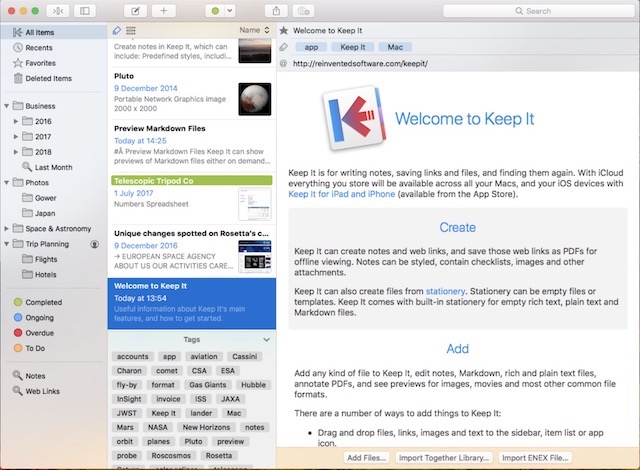Open the Pluto image item
This screenshot has width=640, height=470.
pos(192,93)
